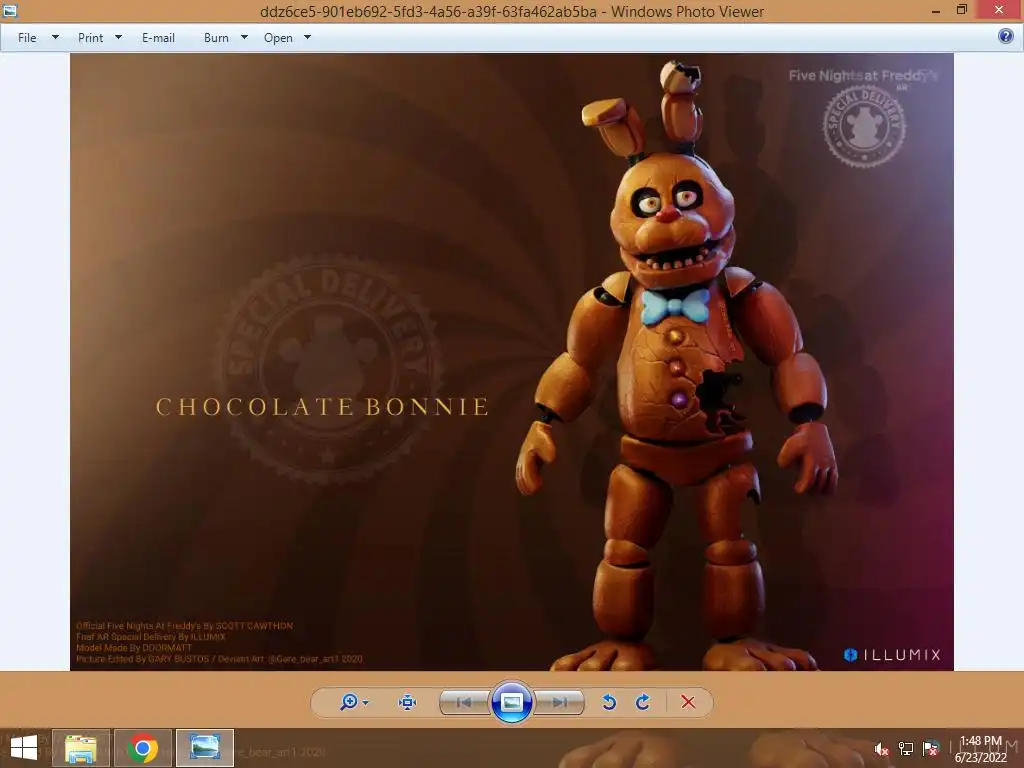The height and width of the screenshot is (768, 1024).
Task: Play the slide show
Action: [511, 702]
